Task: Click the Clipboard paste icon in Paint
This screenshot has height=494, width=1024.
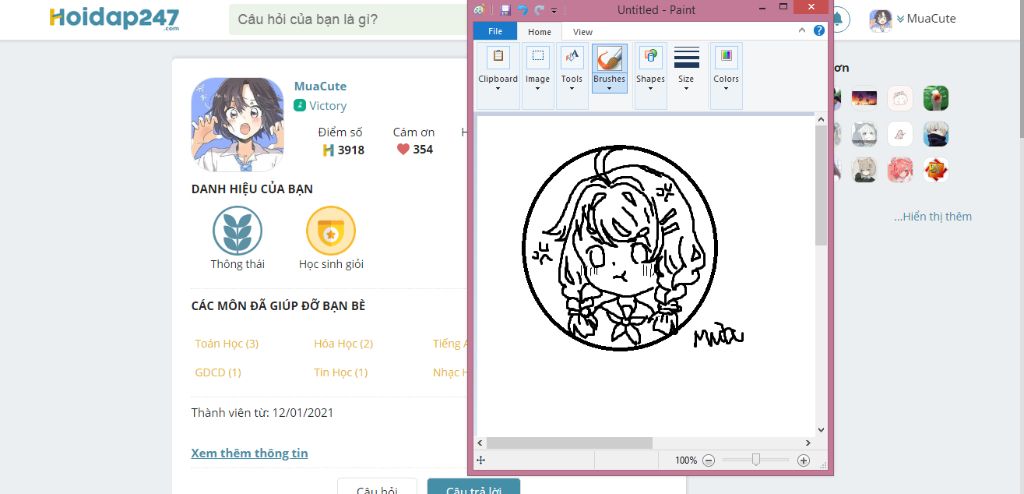Action: (498, 57)
